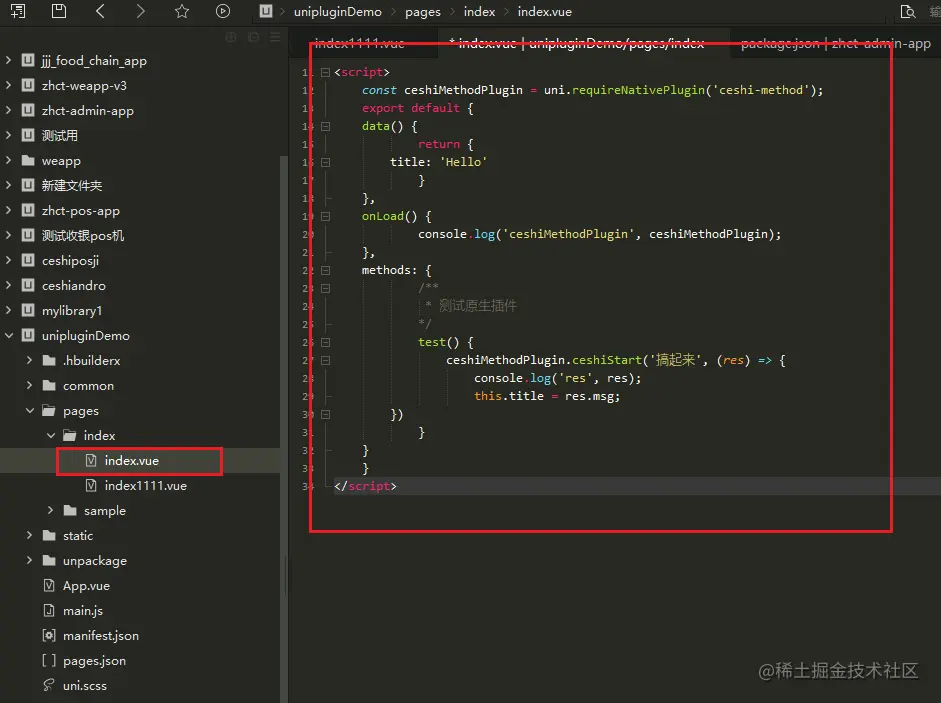The height and width of the screenshot is (703, 941).
Task: Click the 'uniplugindemo' breadcrumb segment
Action: tap(337, 12)
